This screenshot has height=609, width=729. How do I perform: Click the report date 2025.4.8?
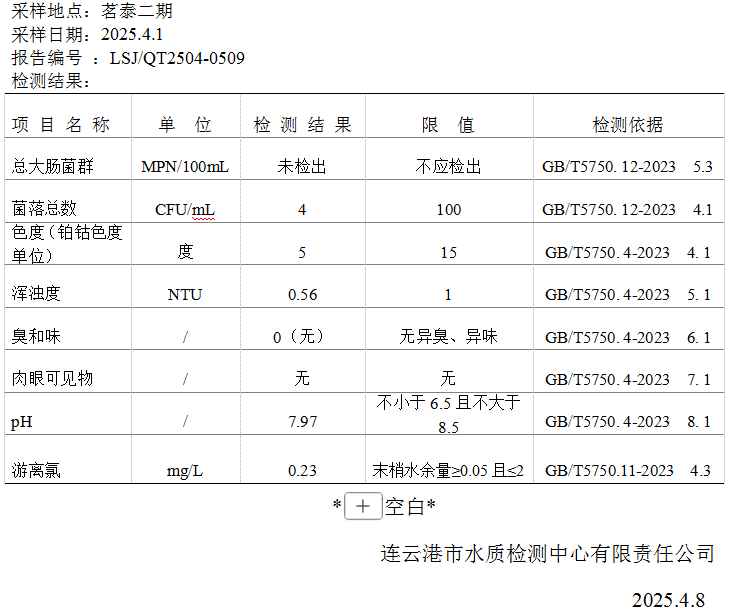pyautogui.click(x=668, y=599)
